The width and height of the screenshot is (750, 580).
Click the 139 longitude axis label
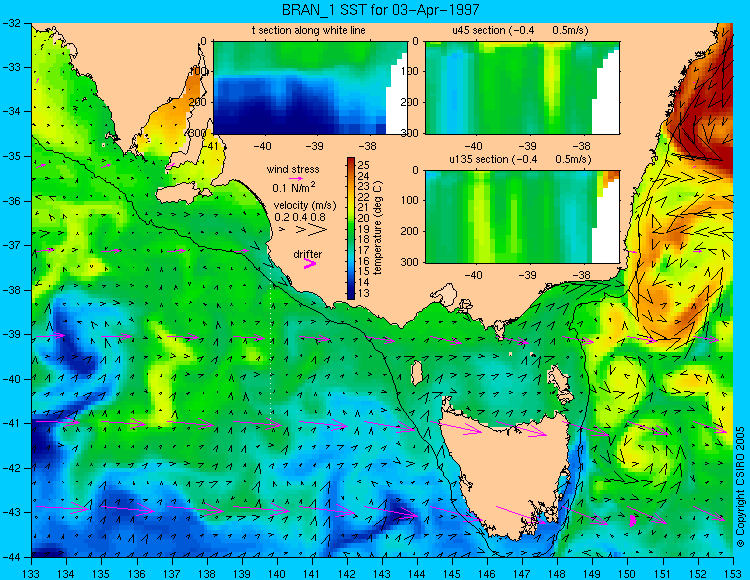[242, 574]
